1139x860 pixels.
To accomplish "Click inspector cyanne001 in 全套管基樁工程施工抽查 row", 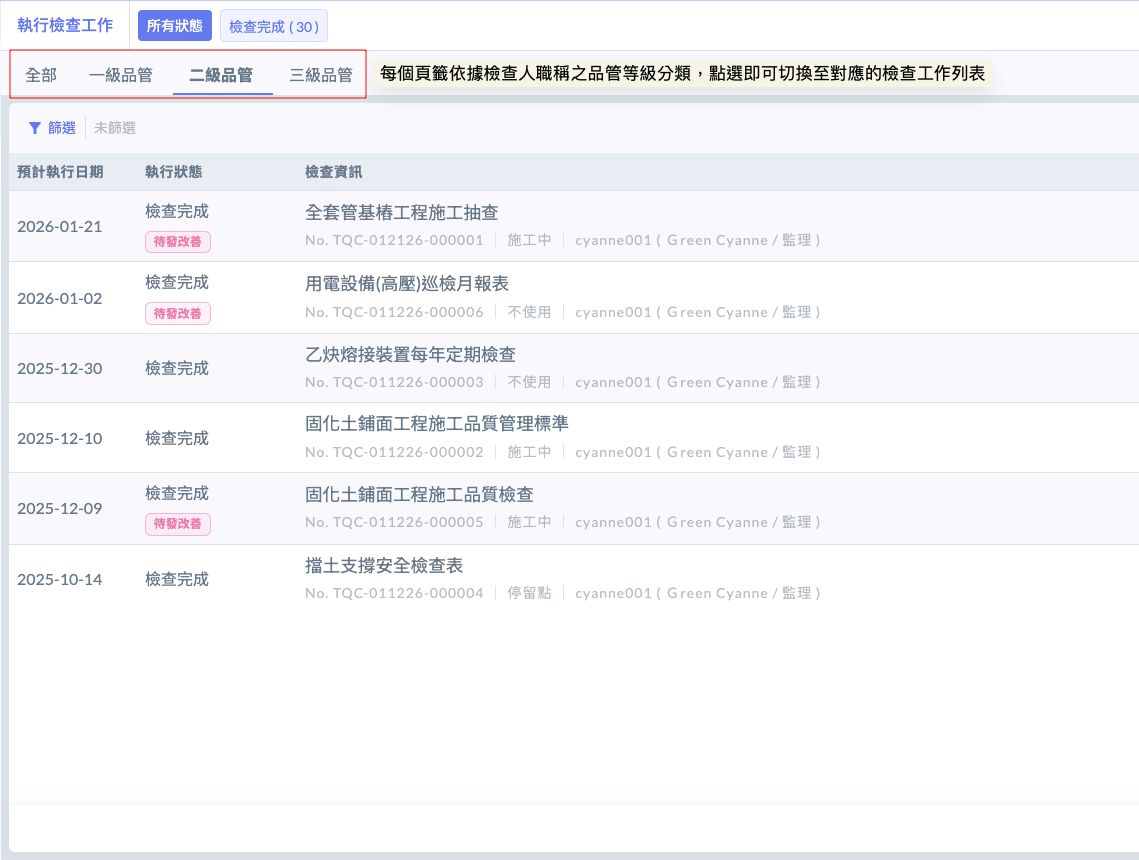I will pos(698,240).
